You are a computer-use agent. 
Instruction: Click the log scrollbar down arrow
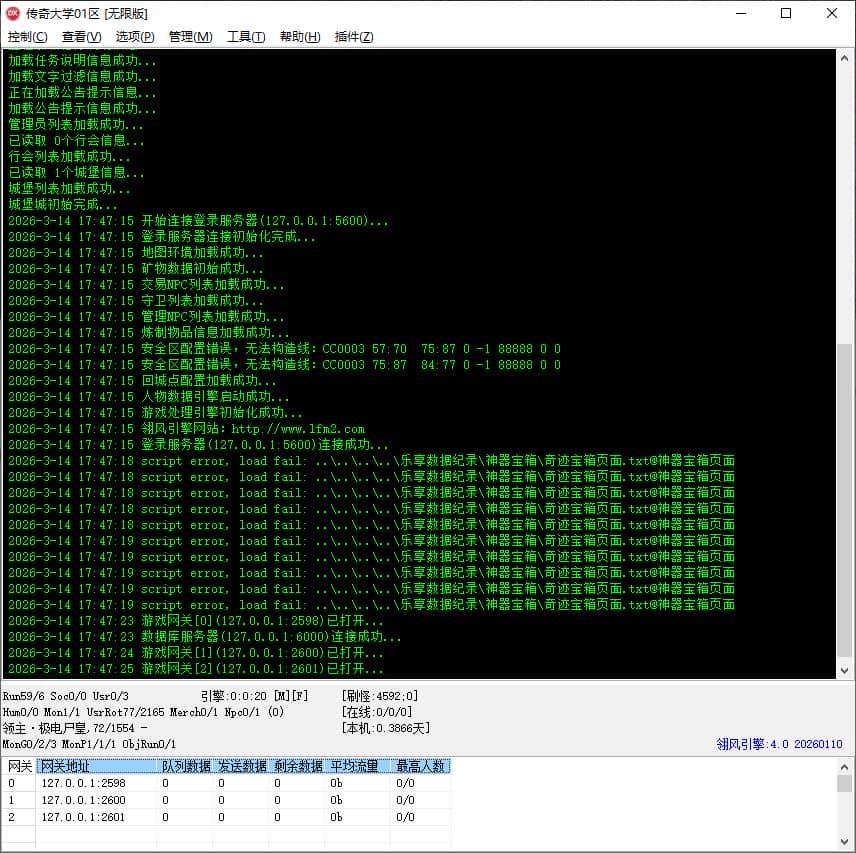[x=844, y=671]
